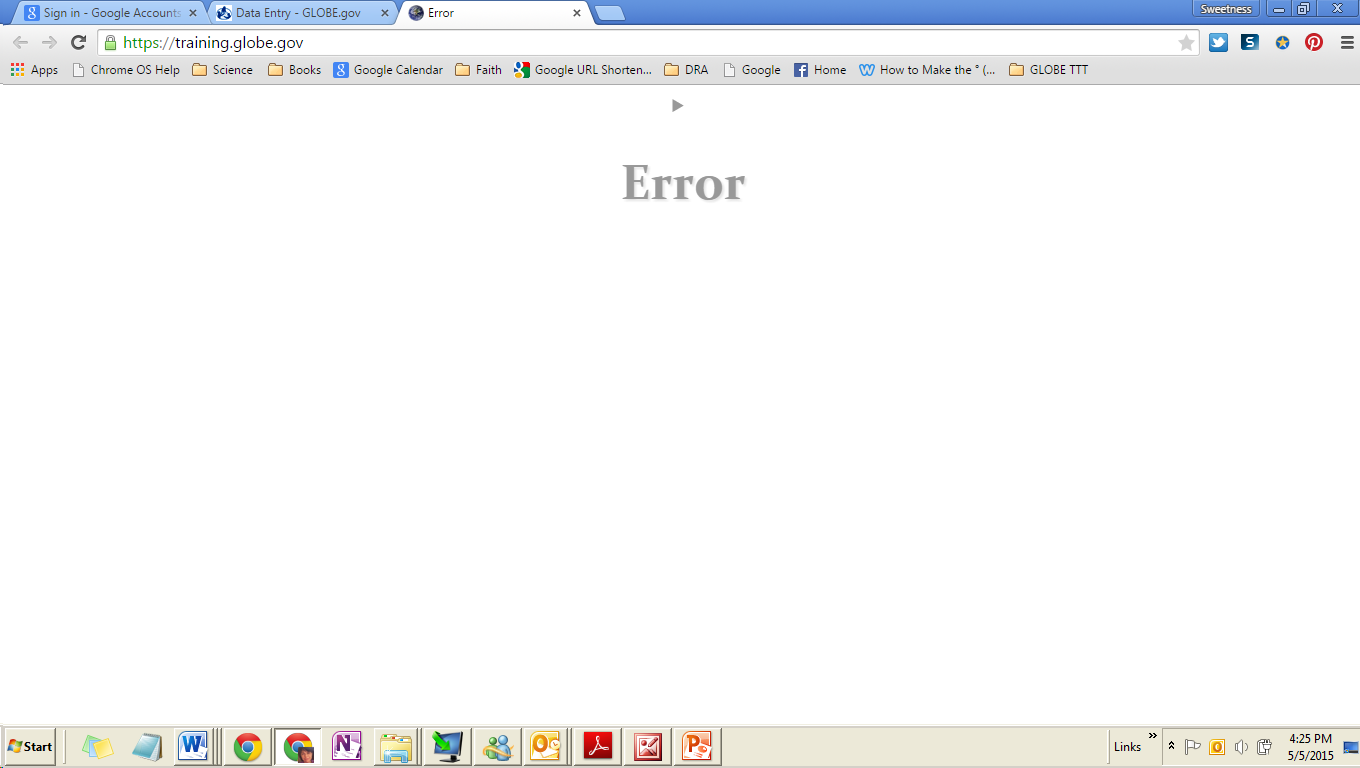Click the address bar showing training.globe.gov
Image resolution: width=1360 pixels, height=768 pixels.
tap(640, 43)
